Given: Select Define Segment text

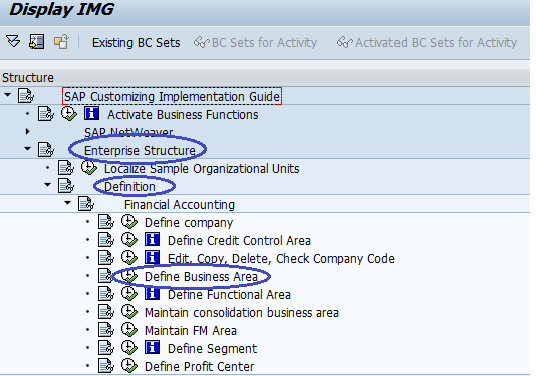Looking at the screenshot, I should (x=212, y=349).
